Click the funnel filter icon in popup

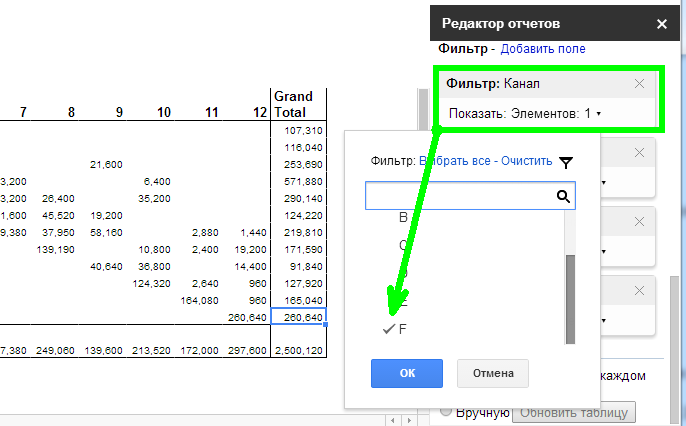567,161
